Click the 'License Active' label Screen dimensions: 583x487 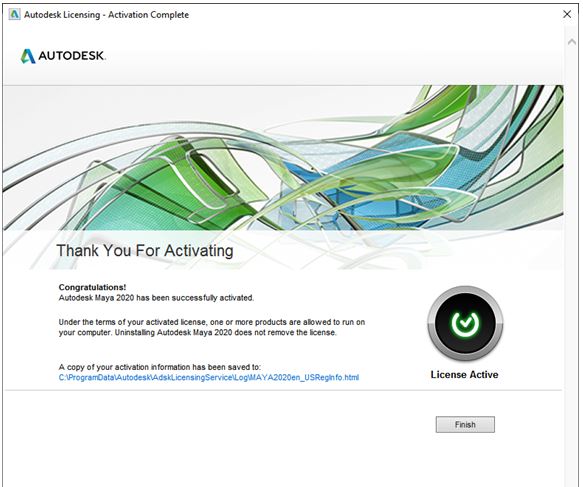click(464, 374)
